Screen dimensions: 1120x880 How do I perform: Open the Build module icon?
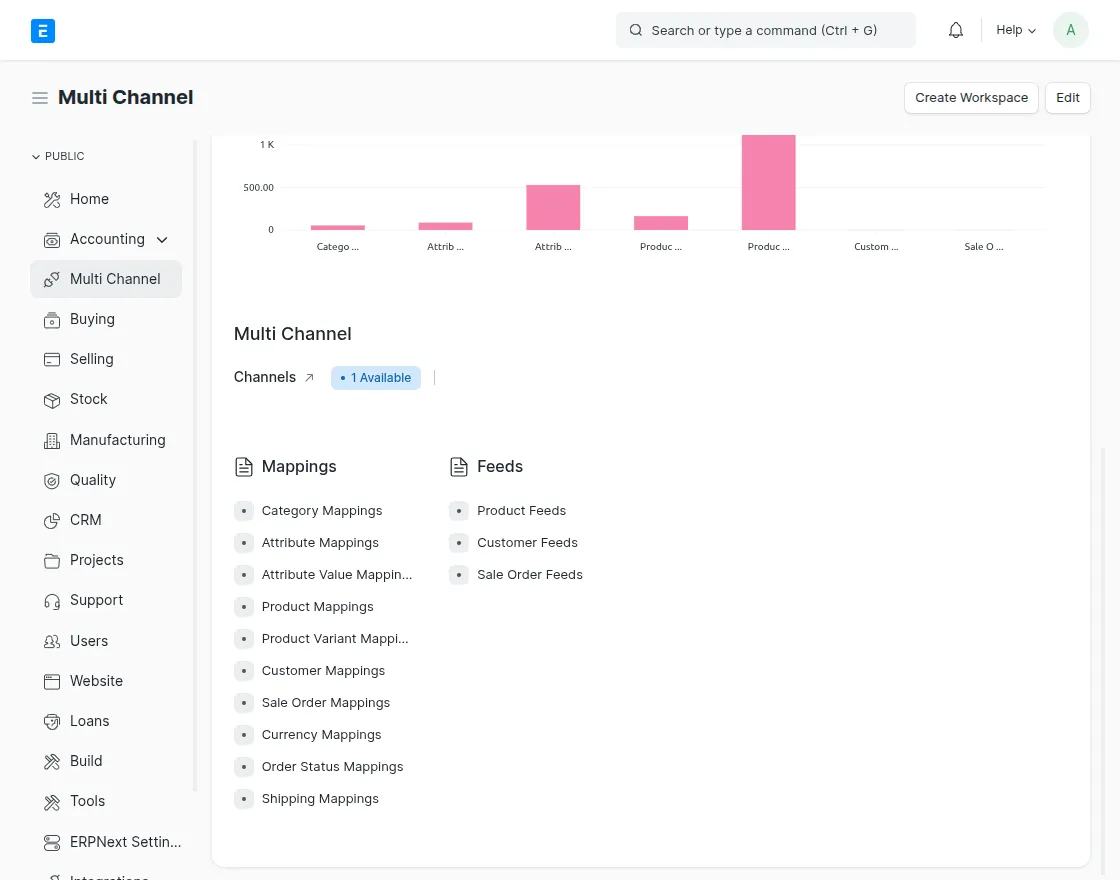52,761
